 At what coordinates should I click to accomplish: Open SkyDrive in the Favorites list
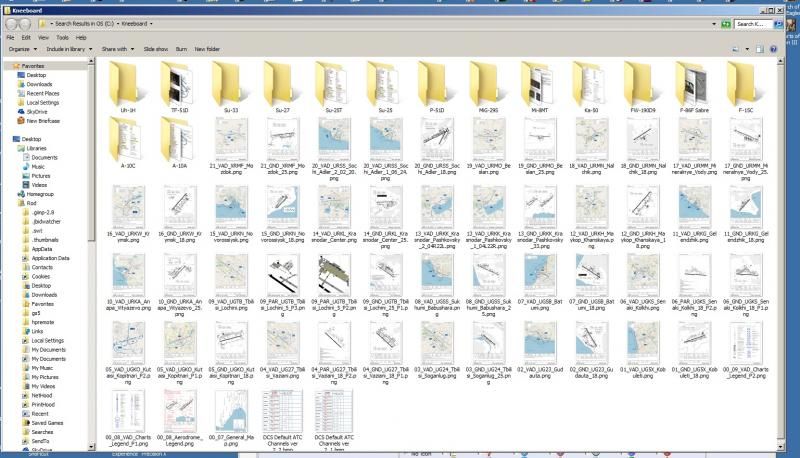pos(32,112)
